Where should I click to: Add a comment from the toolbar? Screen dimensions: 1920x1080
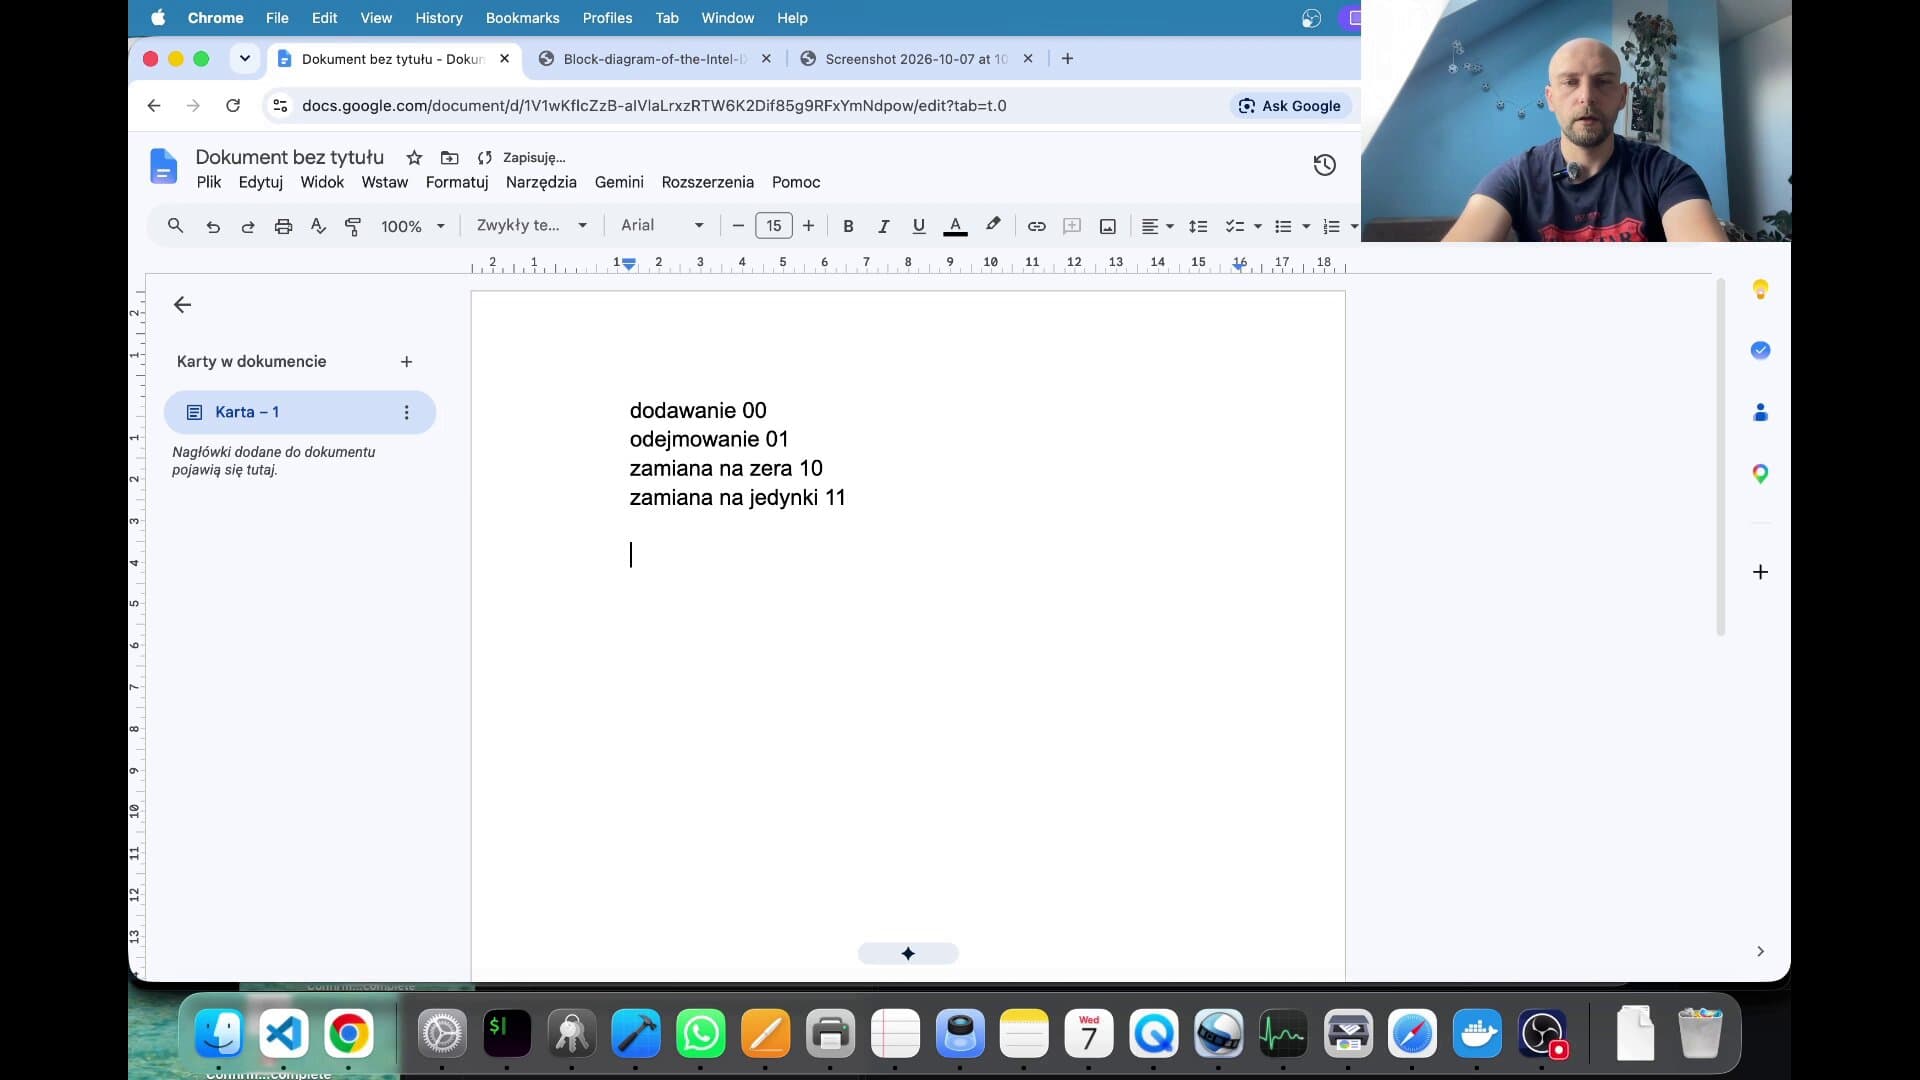pos(1072,226)
